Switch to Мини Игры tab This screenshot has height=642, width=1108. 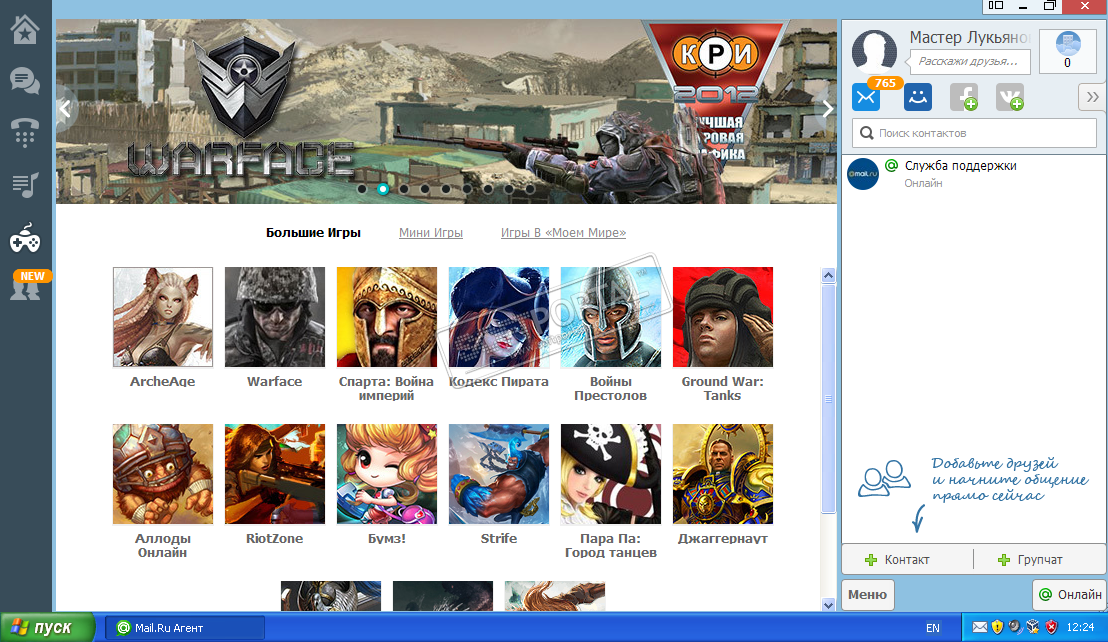430,232
